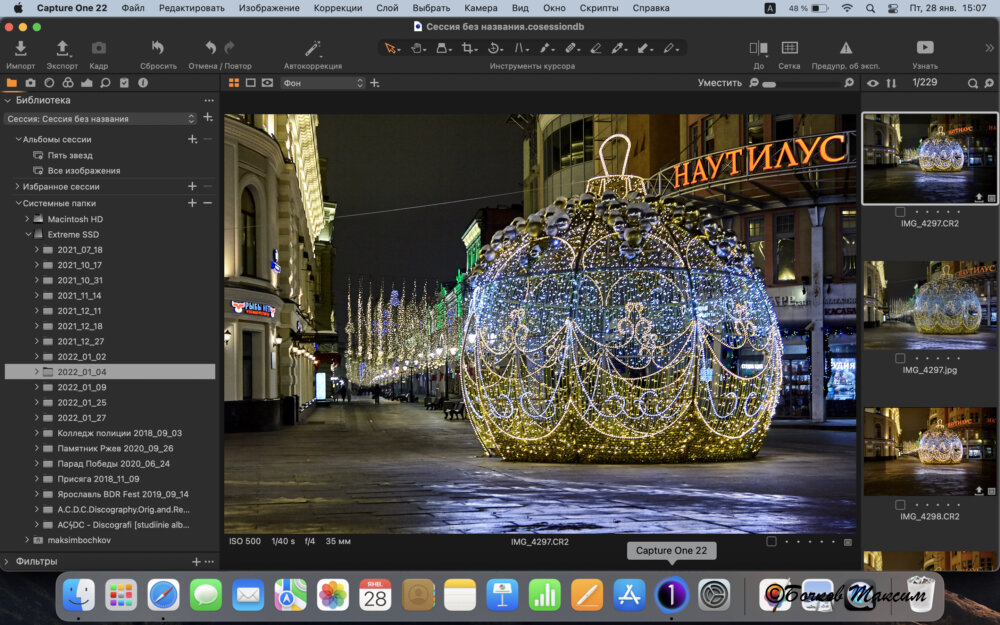
Task: Click the Импорт toolbar icon
Action: coord(20,48)
